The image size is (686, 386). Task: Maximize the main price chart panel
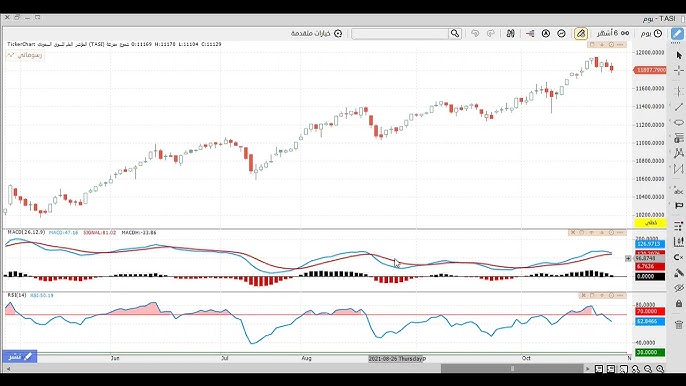tap(592, 45)
